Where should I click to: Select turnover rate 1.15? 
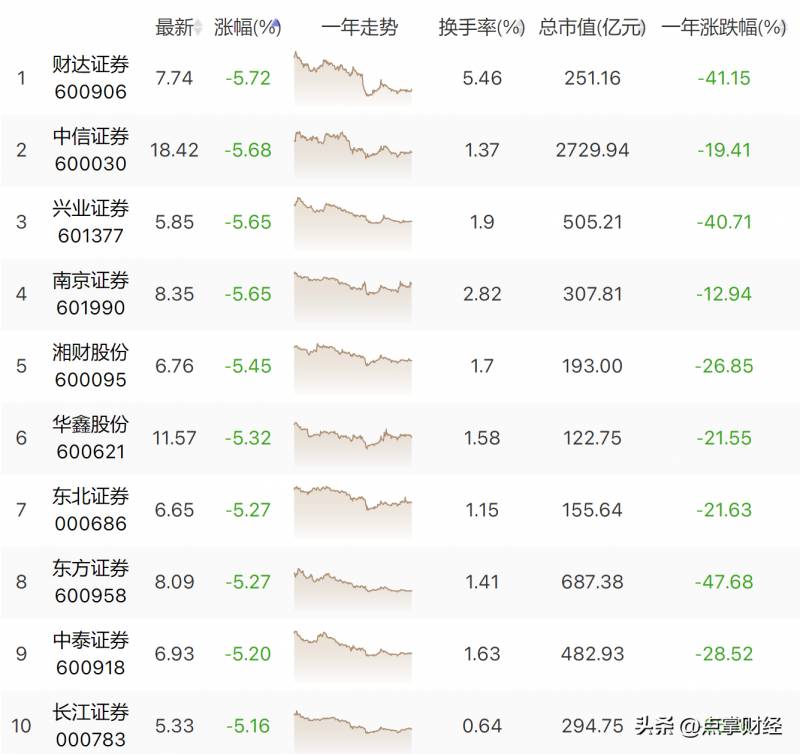[x=482, y=510]
